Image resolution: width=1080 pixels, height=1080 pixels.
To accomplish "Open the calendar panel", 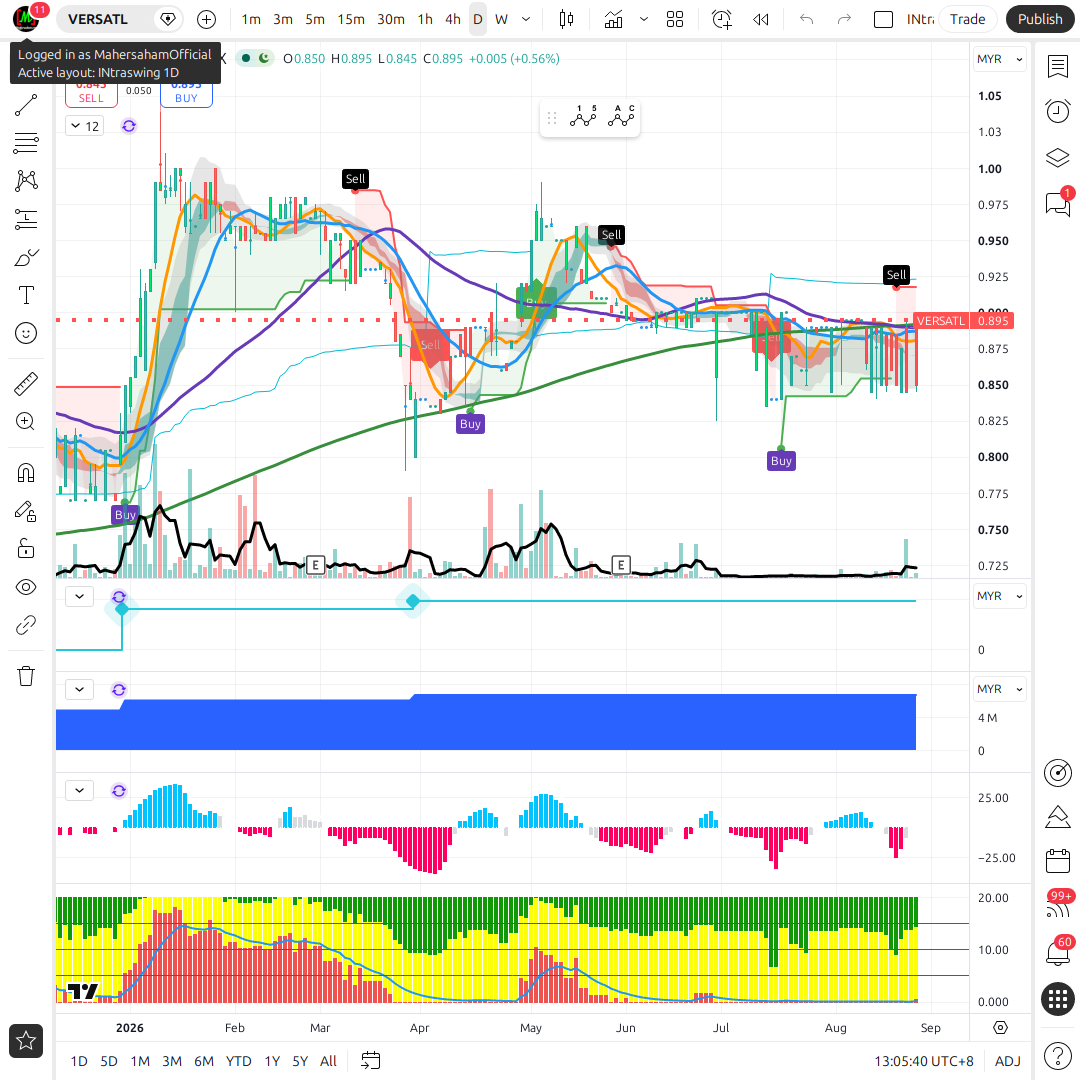I will tap(1057, 861).
